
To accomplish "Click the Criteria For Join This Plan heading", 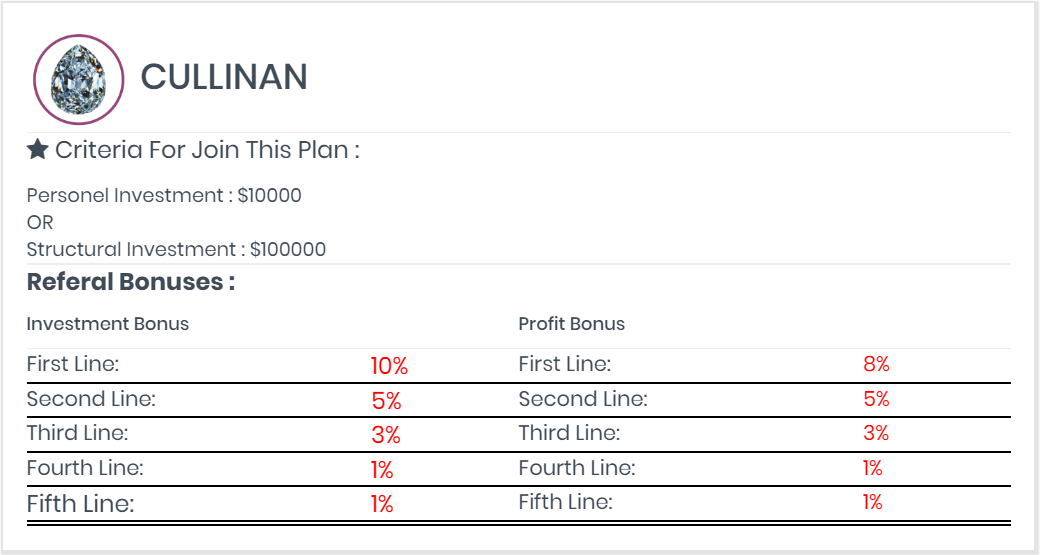I will point(207,151).
